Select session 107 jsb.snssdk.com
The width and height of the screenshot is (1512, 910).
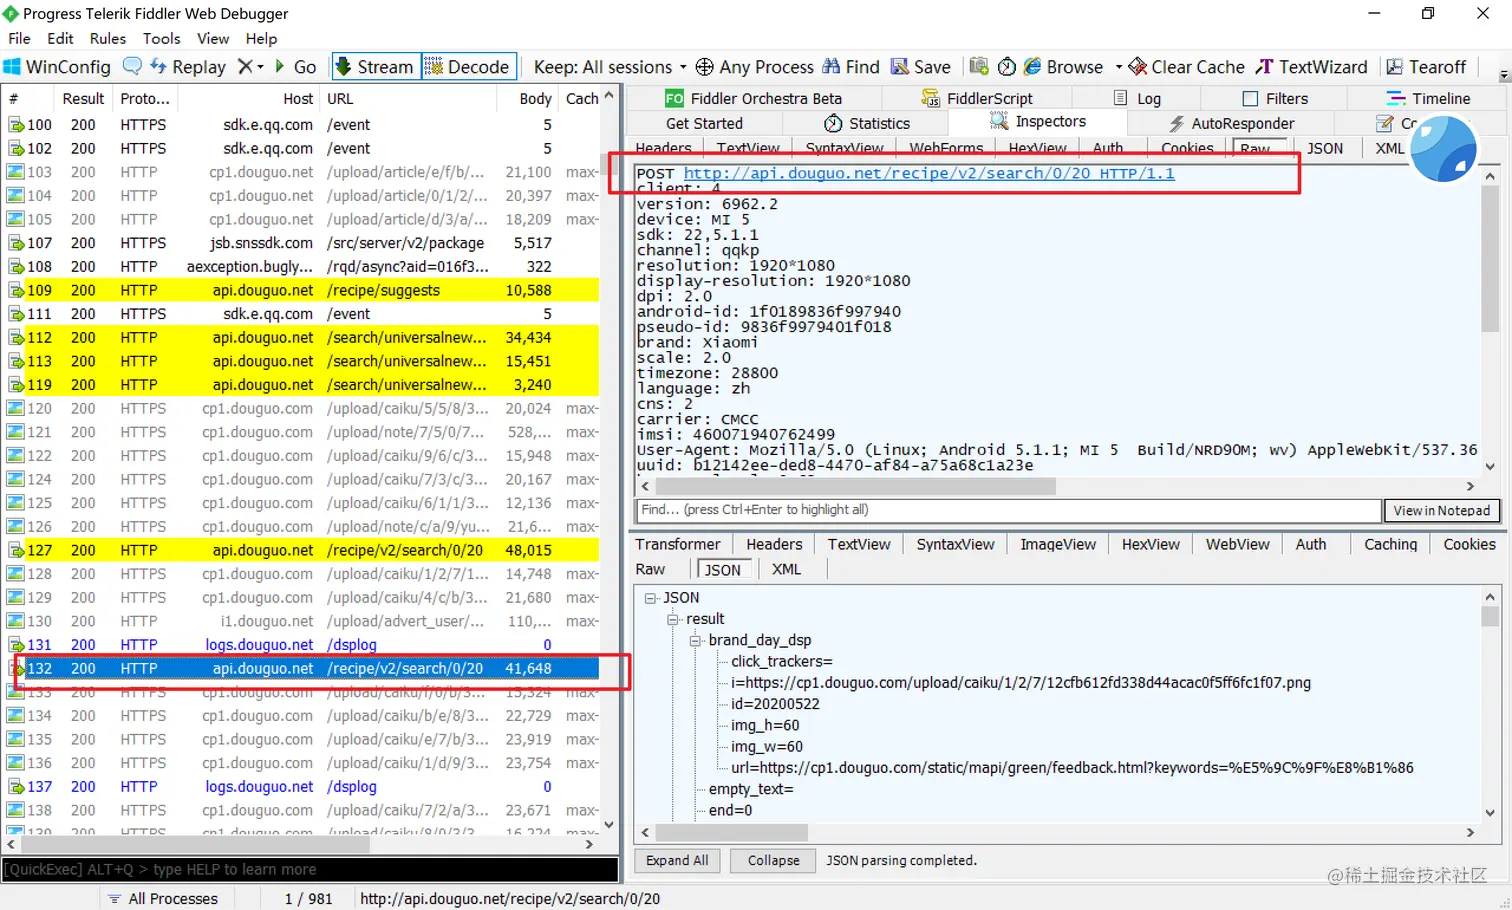[x=301, y=243]
